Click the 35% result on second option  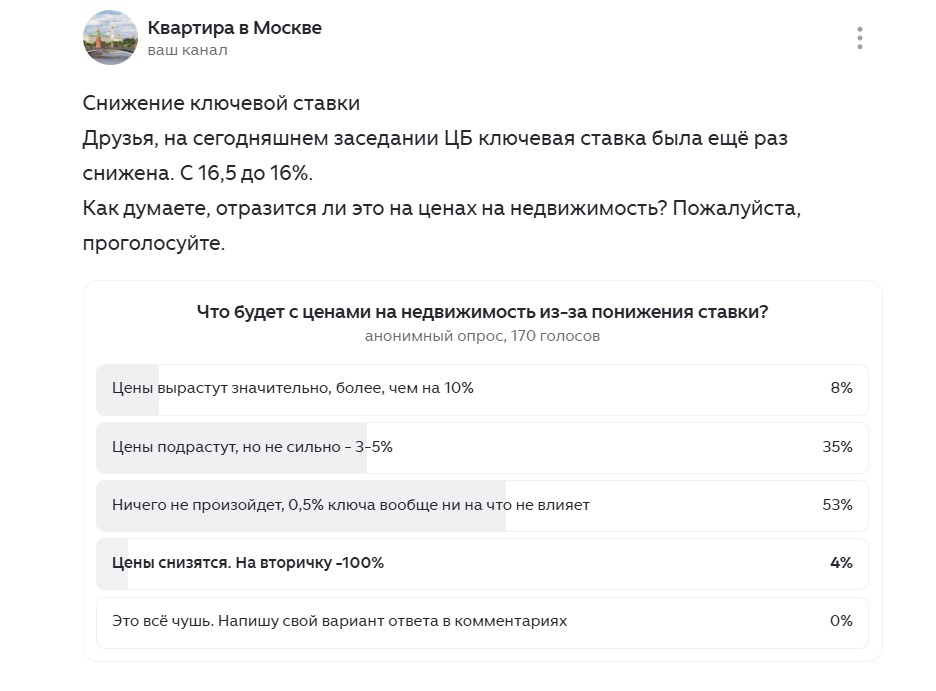839,448
